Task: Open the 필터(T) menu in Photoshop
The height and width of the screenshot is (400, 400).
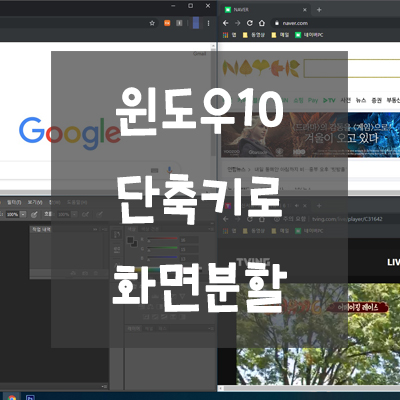Action: pyautogui.click(x=14, y=202)
